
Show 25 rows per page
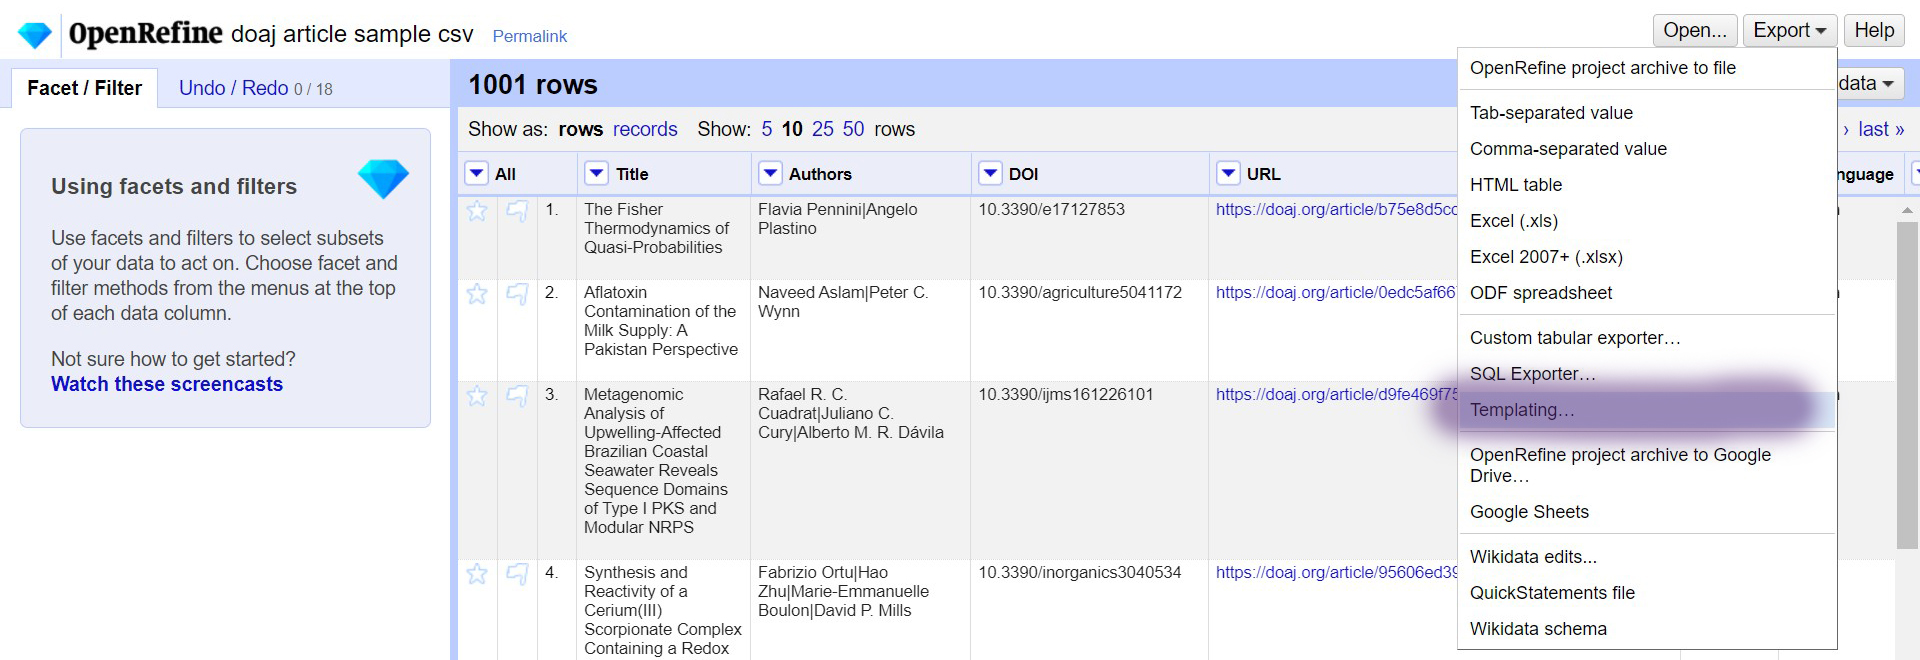822,129
